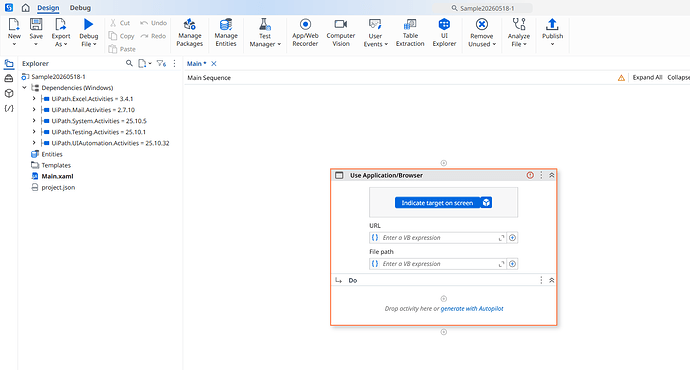Click the home icon in title bar
Screen dimensions: 690x370
pos(26,8)
